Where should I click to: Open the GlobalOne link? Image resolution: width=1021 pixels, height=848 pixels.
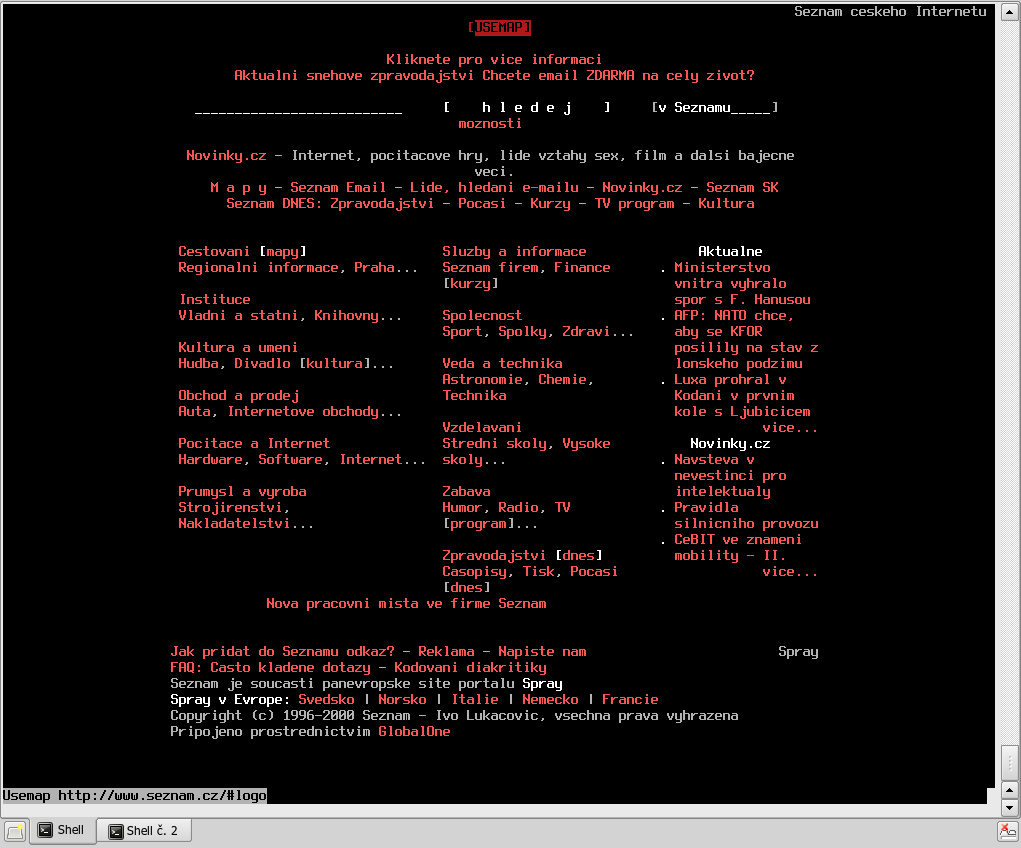coord(414,731)
